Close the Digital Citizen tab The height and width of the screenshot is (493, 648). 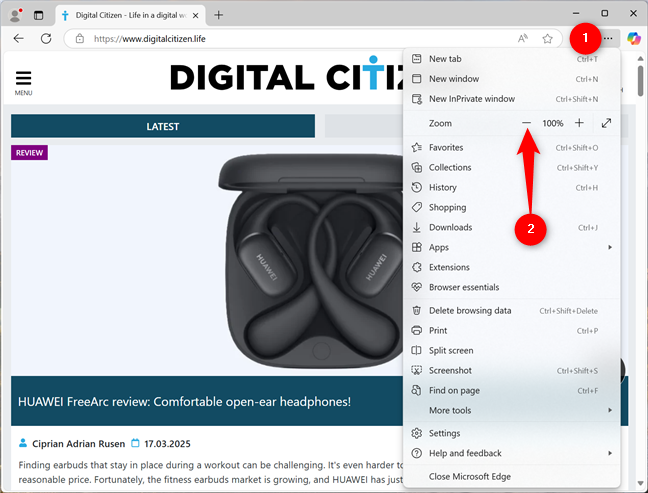[x=195, y=15]
